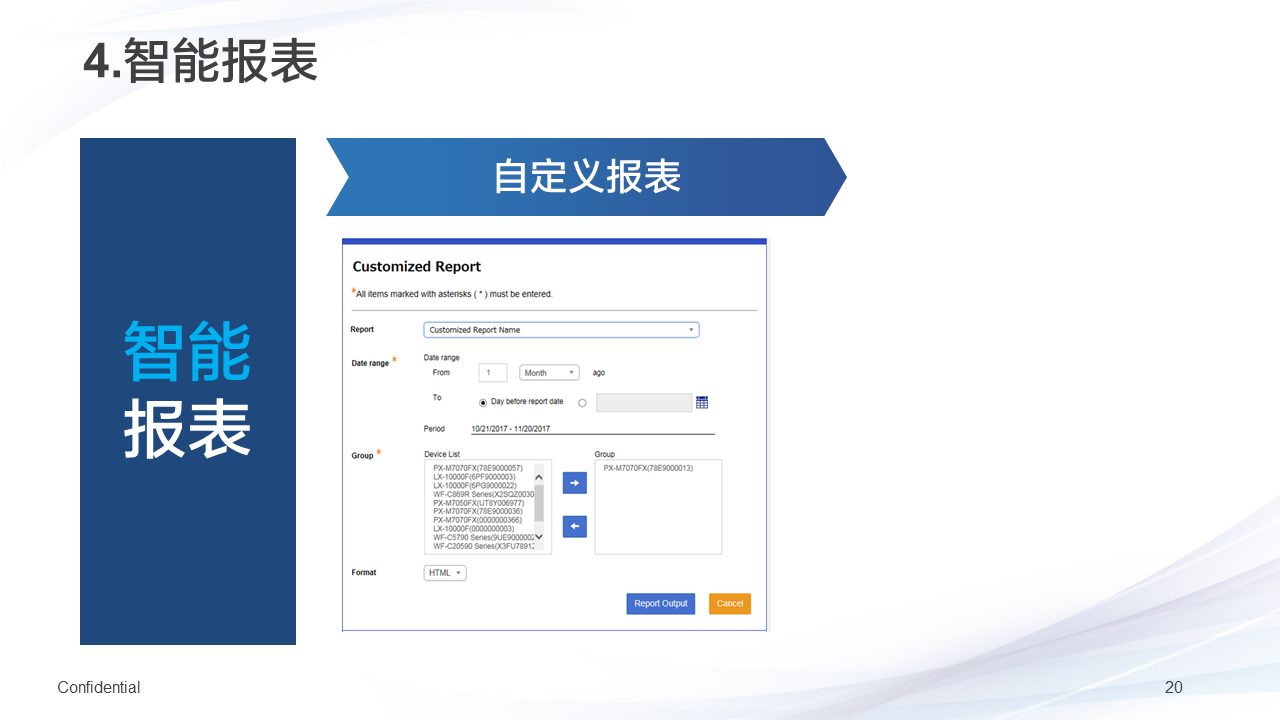Open the HTML format dropdown
This screenshot has width=1280, height=720.
click(445, 573)
